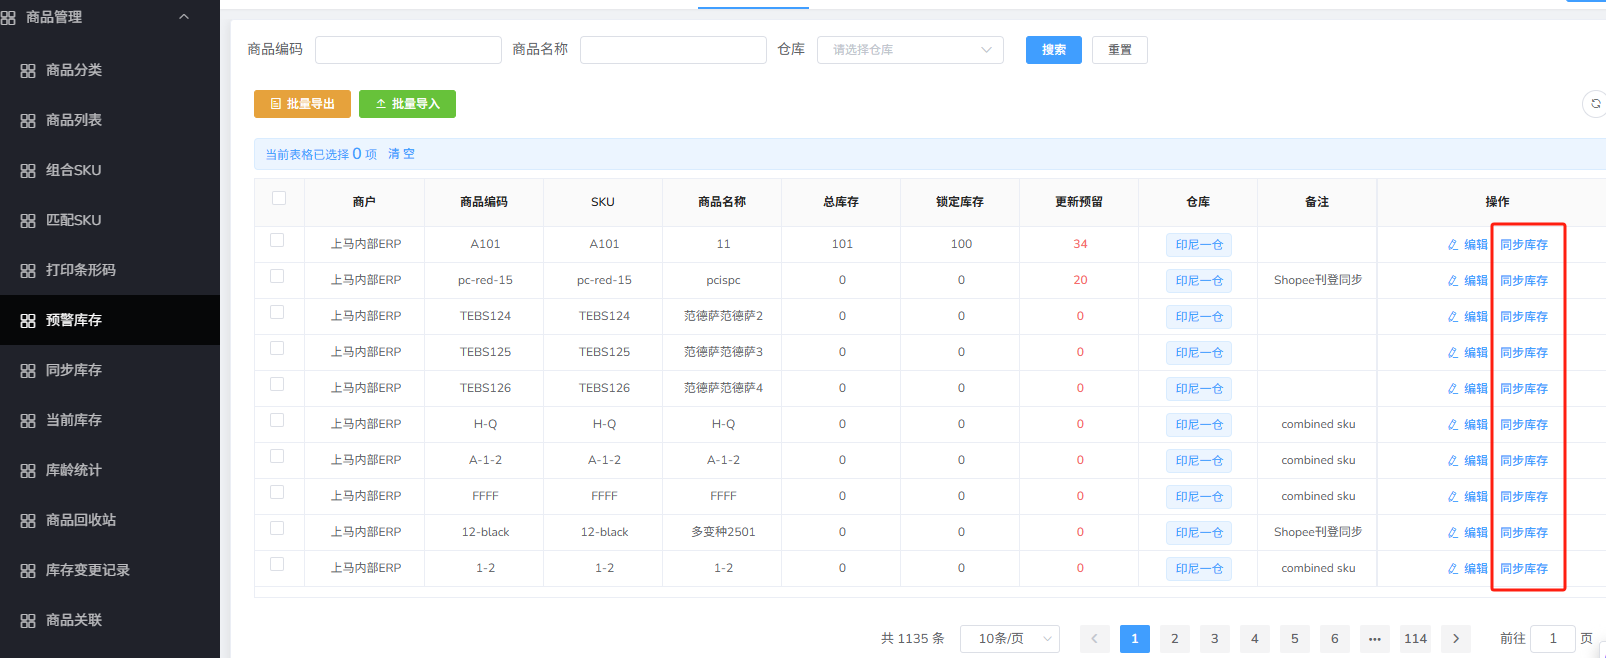Check the box for the pc-red-15 row
Screen dimensions: 1606x658
(x=277, y=276)
